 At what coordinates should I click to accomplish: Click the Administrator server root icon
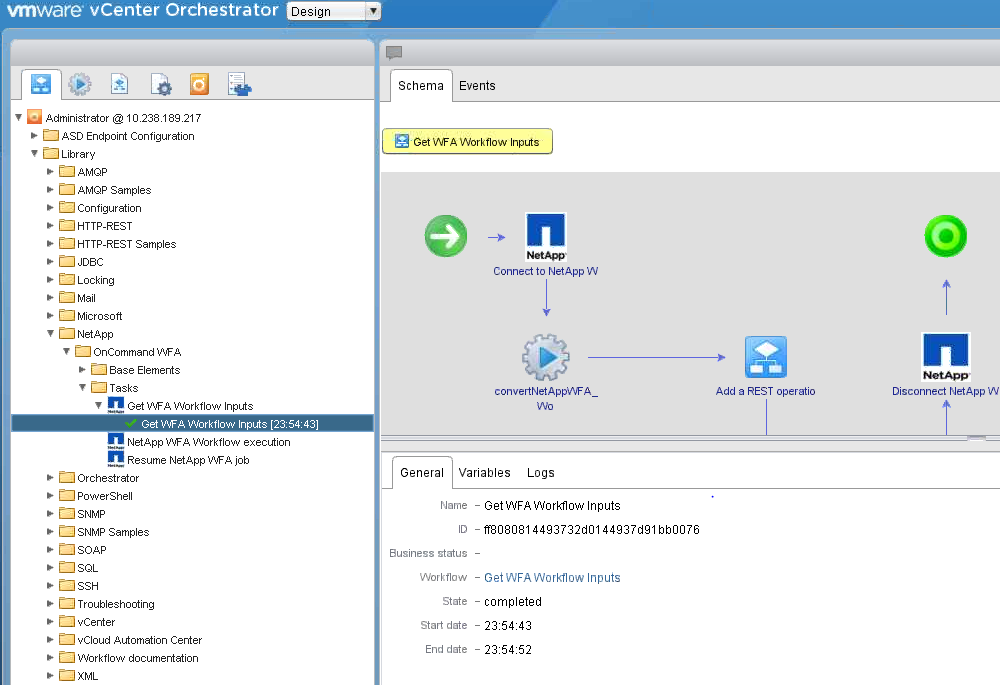click(34, 117)
